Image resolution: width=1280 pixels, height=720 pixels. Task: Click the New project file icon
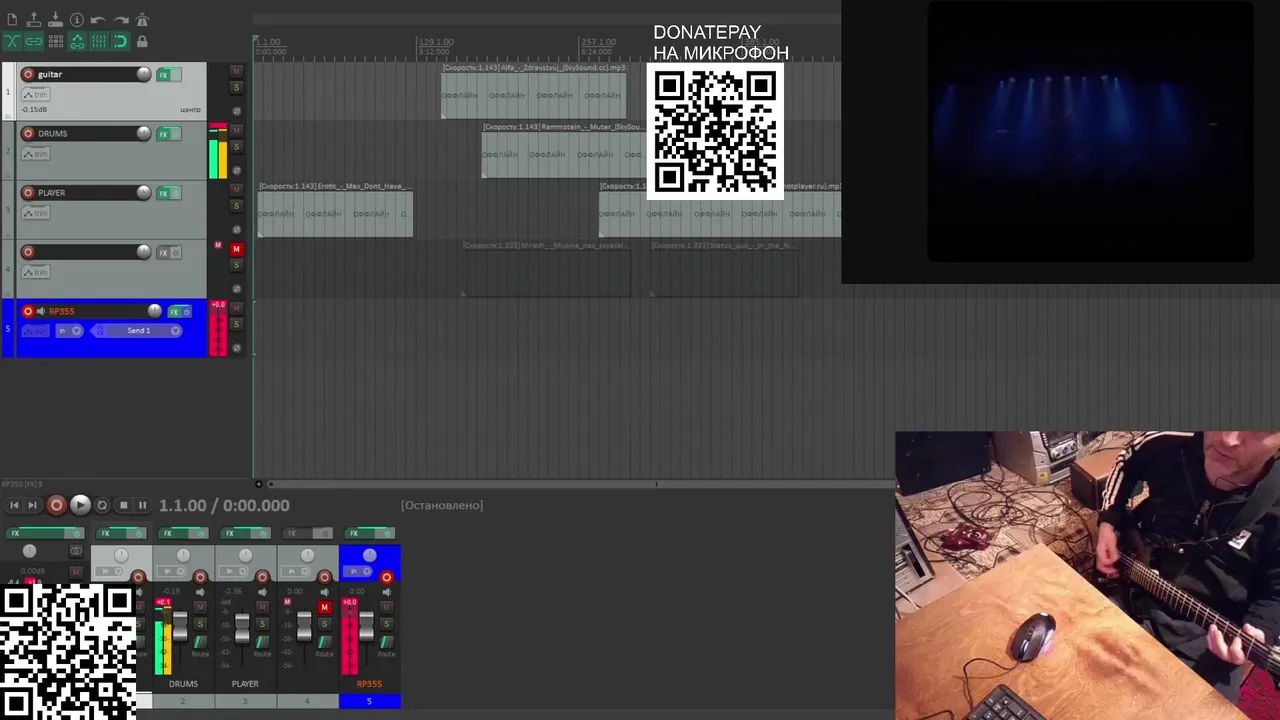[12, 20]
